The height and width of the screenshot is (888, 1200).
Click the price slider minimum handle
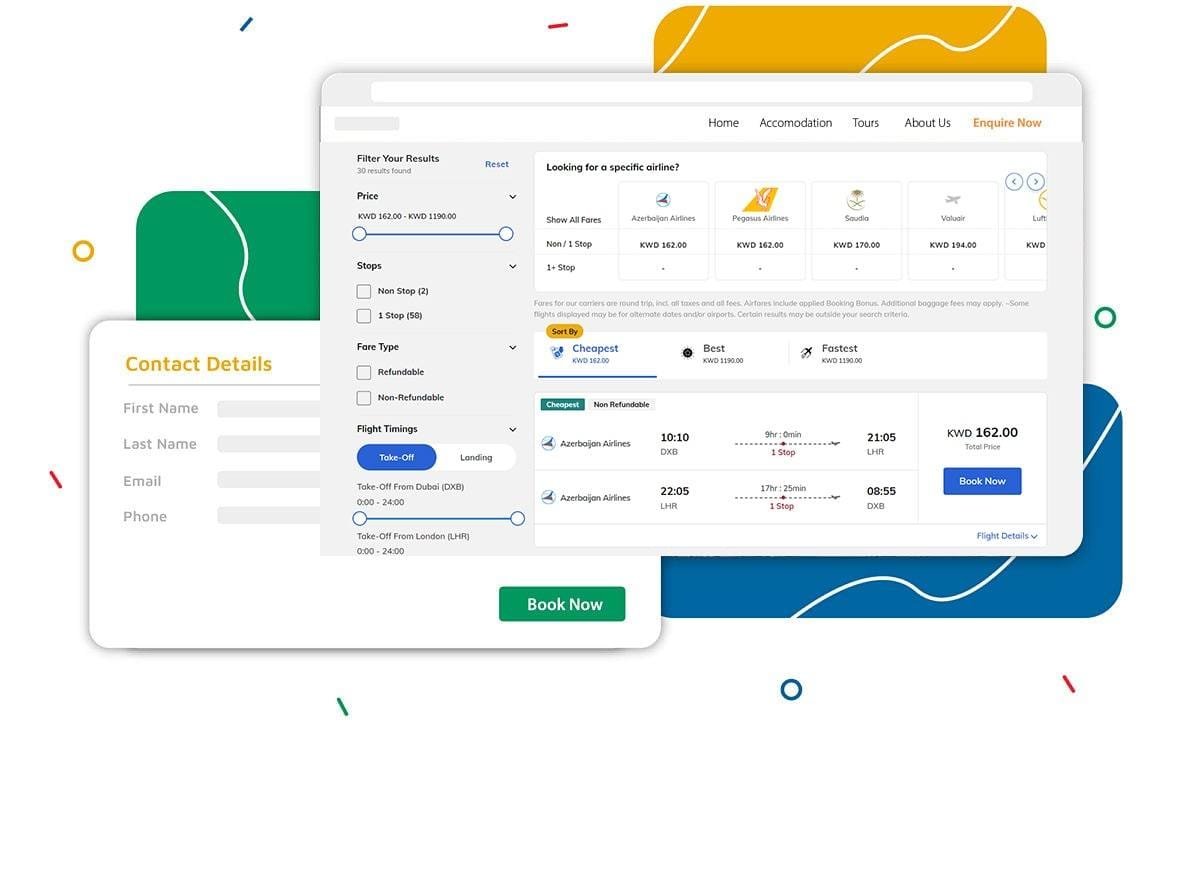[359, 234]
